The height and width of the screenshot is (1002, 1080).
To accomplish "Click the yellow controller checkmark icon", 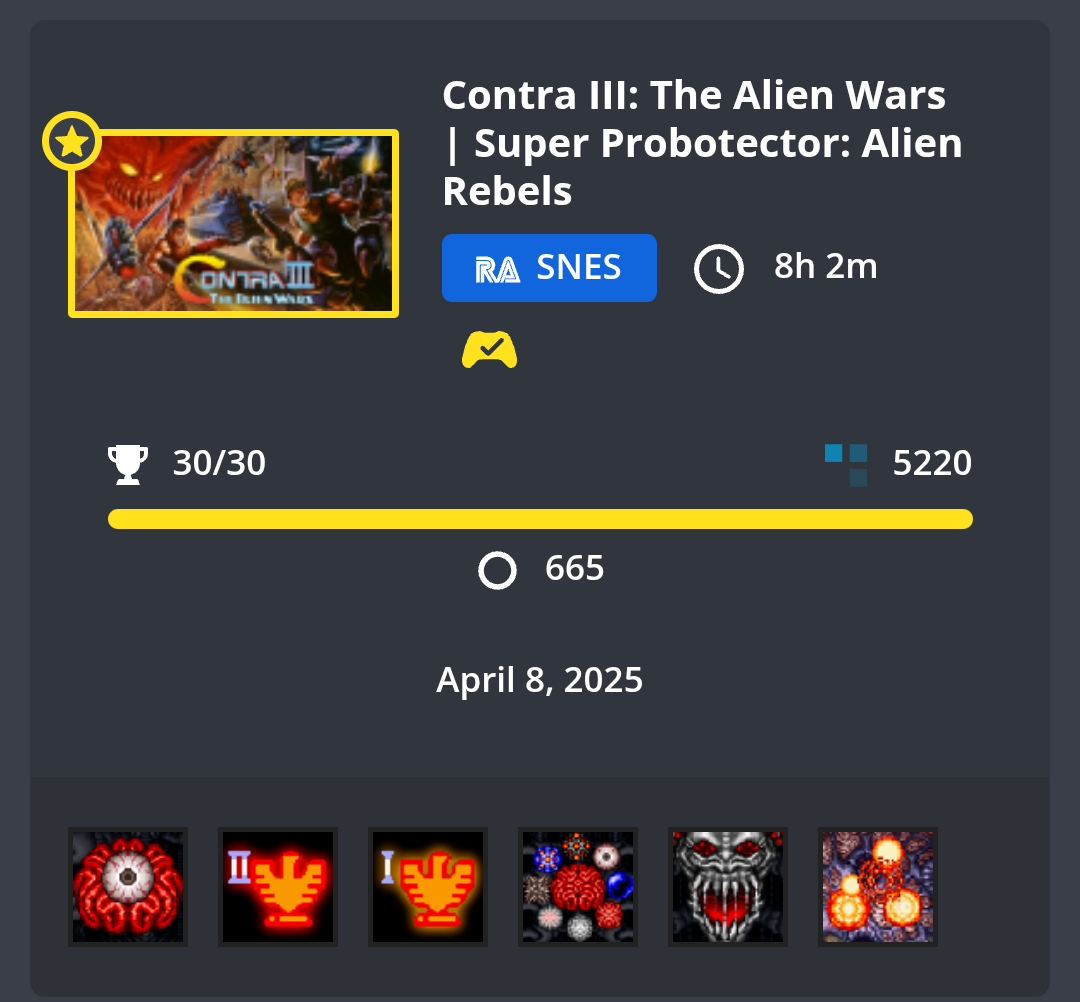I will pos(489,350).
